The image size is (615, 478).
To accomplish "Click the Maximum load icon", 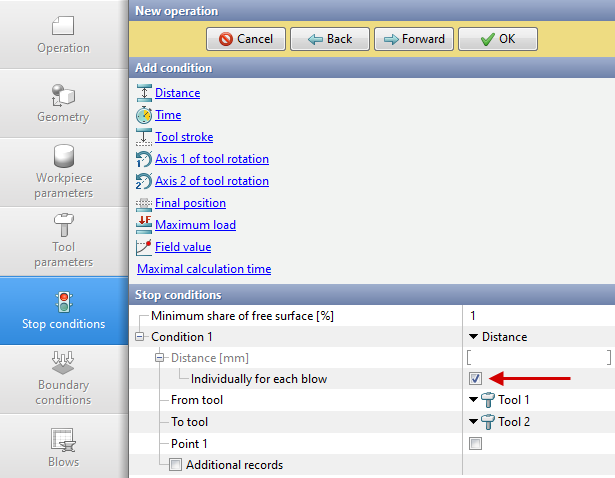I will tap(144, 225).
